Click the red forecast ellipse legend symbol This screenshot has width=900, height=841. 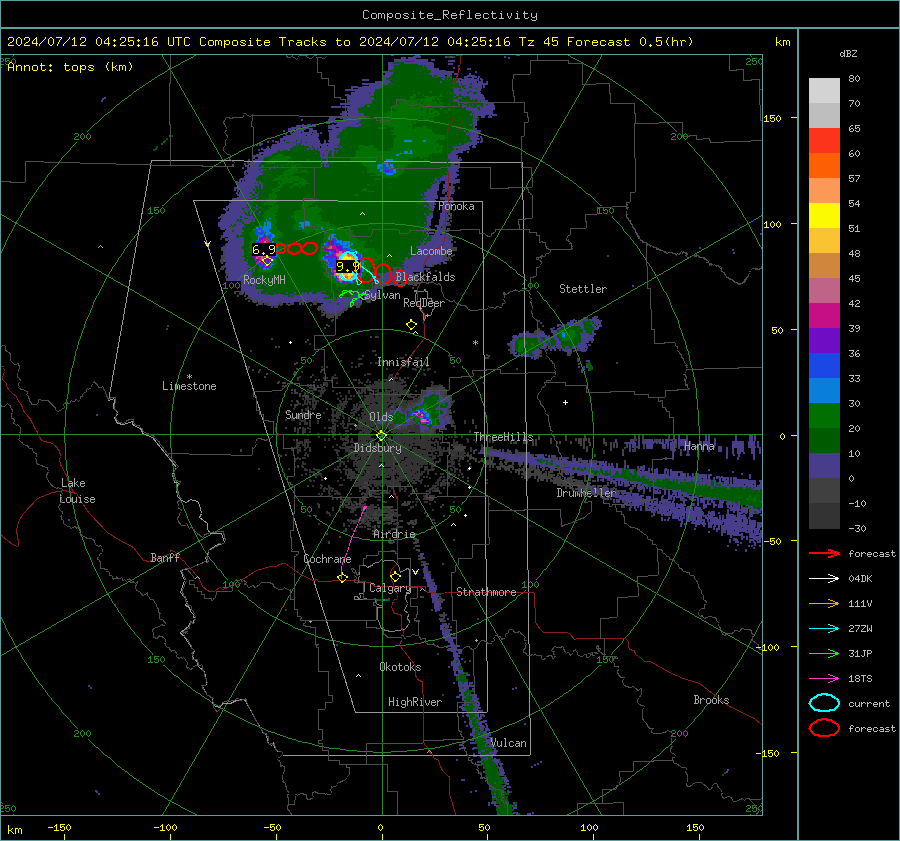[x=824, y=728]
